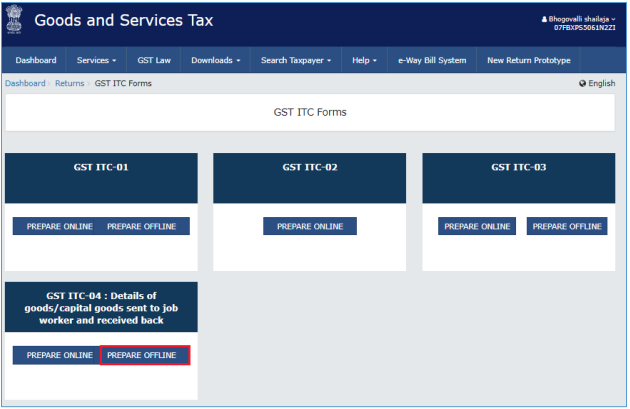The height and width of the screenshot is (409, 630).
Task: Click the Goods and Services Tax title
Action: coord(124,20)
